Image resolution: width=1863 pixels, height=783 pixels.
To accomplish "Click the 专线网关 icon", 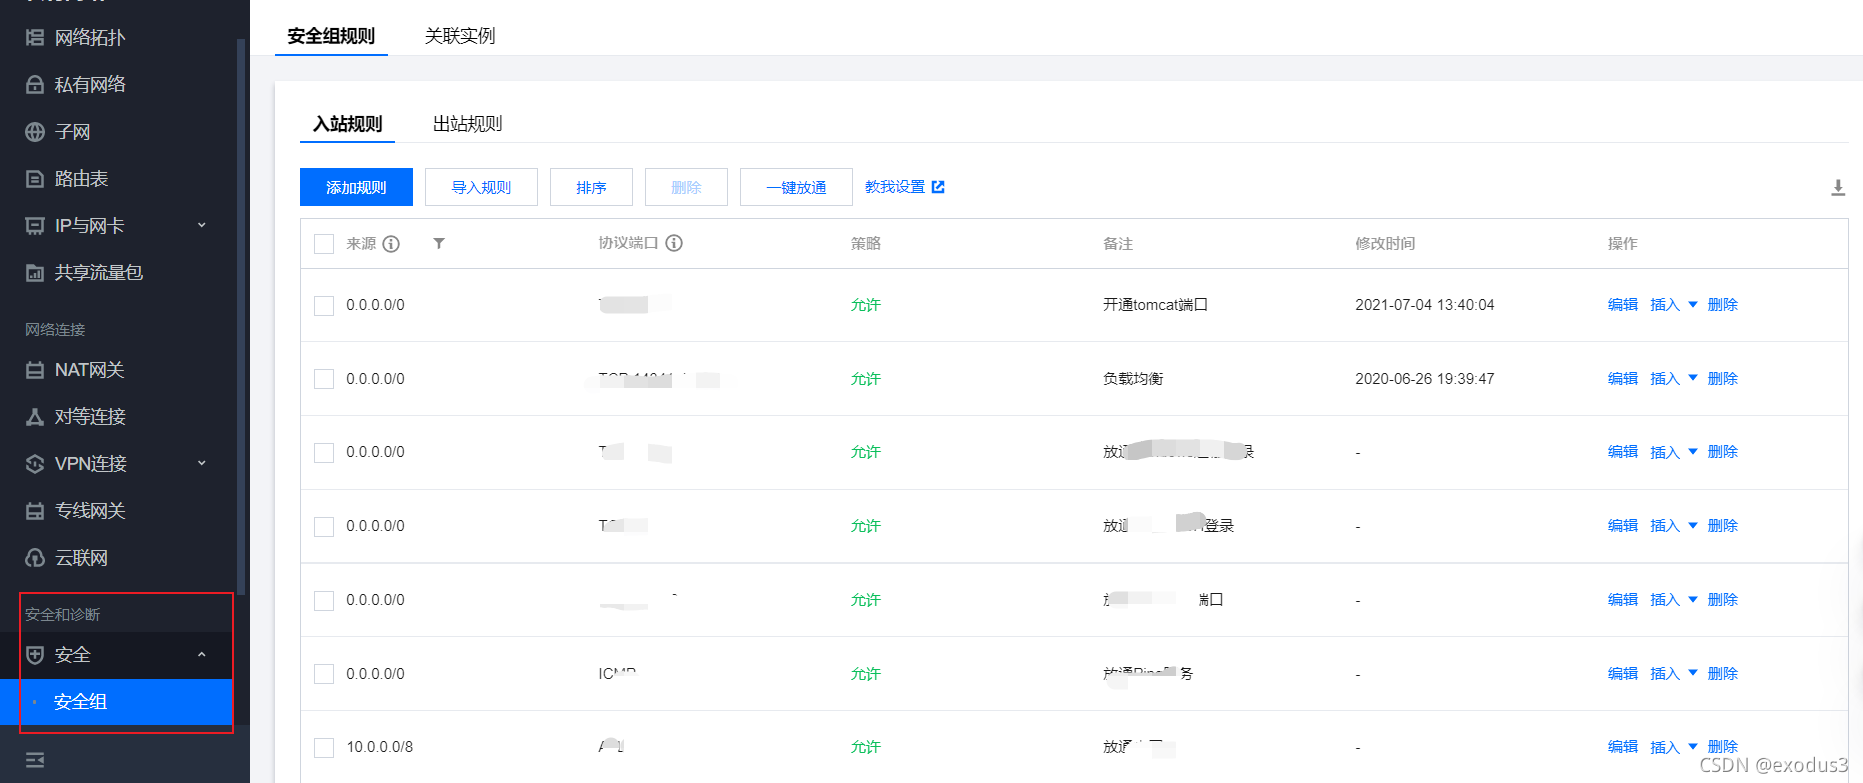I will [35, 511].
